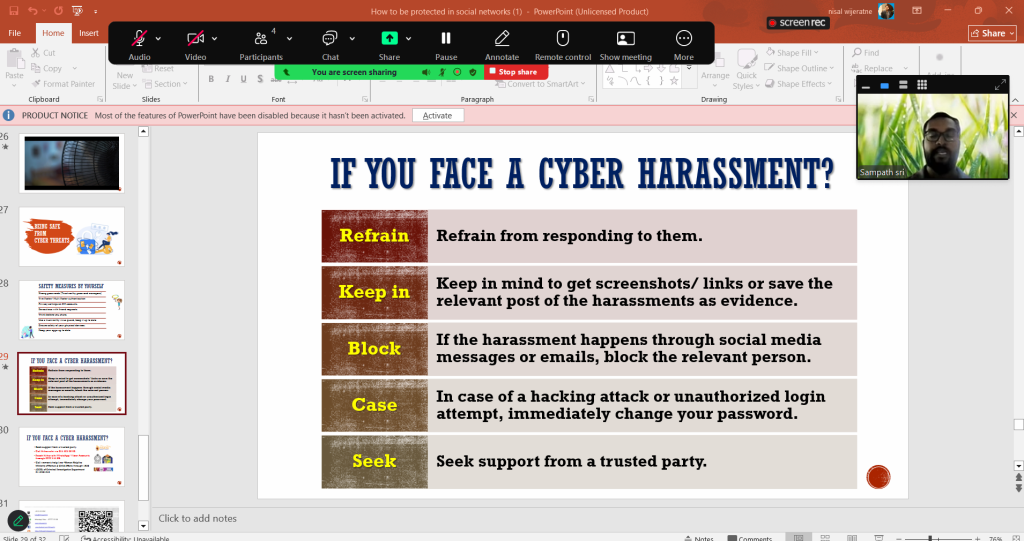Select slide 28 thumbnail Safety Measures
Image resolution: width=1024 pixels, height=541 pixels.
(72, 309)
